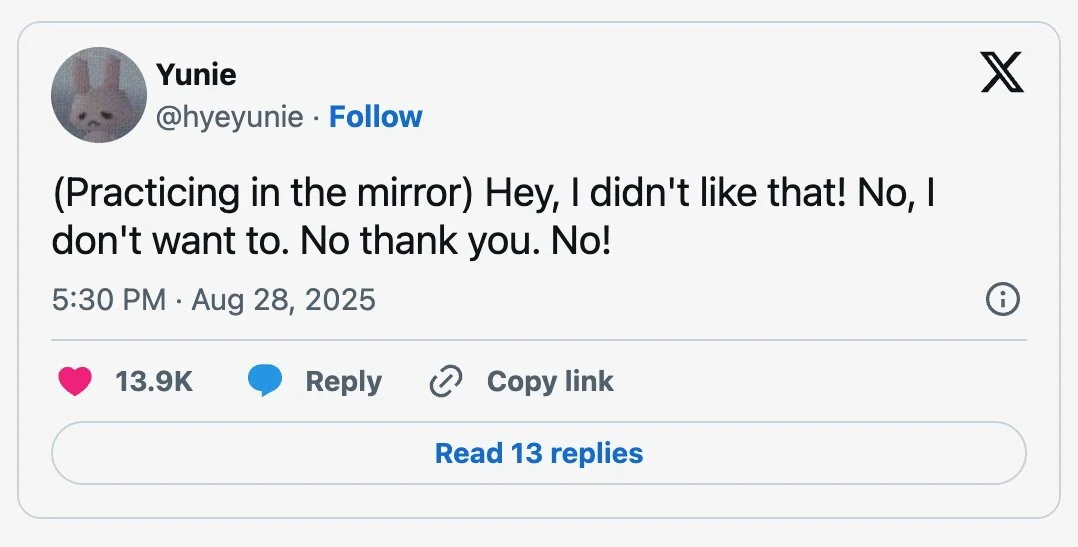Click the blue reply speech bubble icon
Screen dimensions: 1078x547
coord(265,381)
